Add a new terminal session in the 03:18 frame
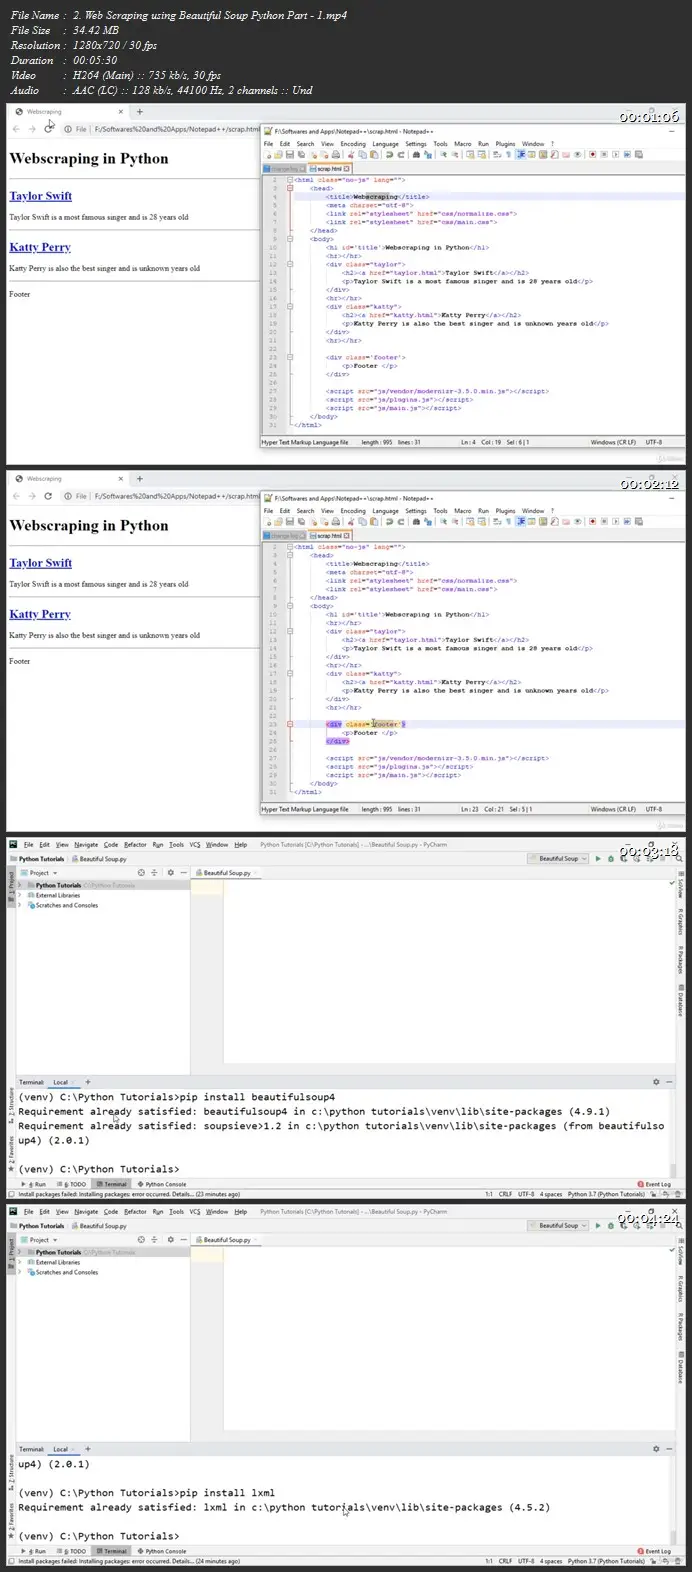The width and height of the screenshot is (692, 1572). click(87, 1082)
